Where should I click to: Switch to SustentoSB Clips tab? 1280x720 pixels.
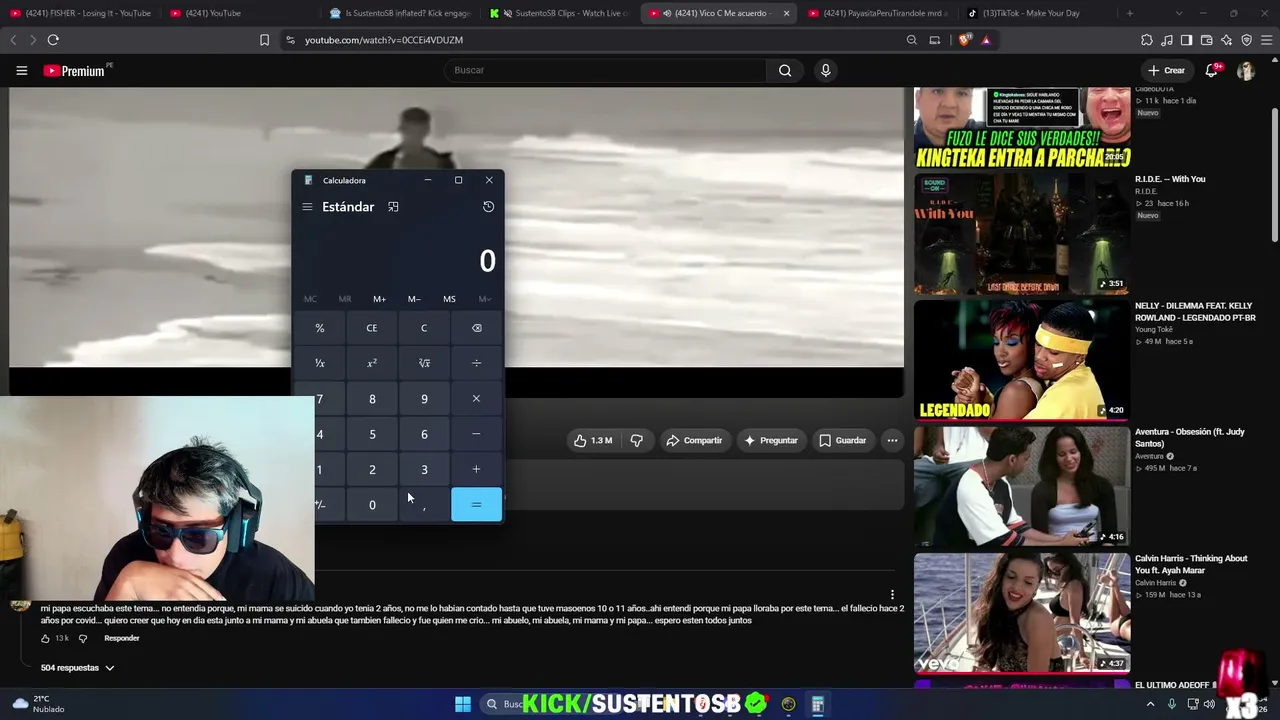click(x=560, y=13)
